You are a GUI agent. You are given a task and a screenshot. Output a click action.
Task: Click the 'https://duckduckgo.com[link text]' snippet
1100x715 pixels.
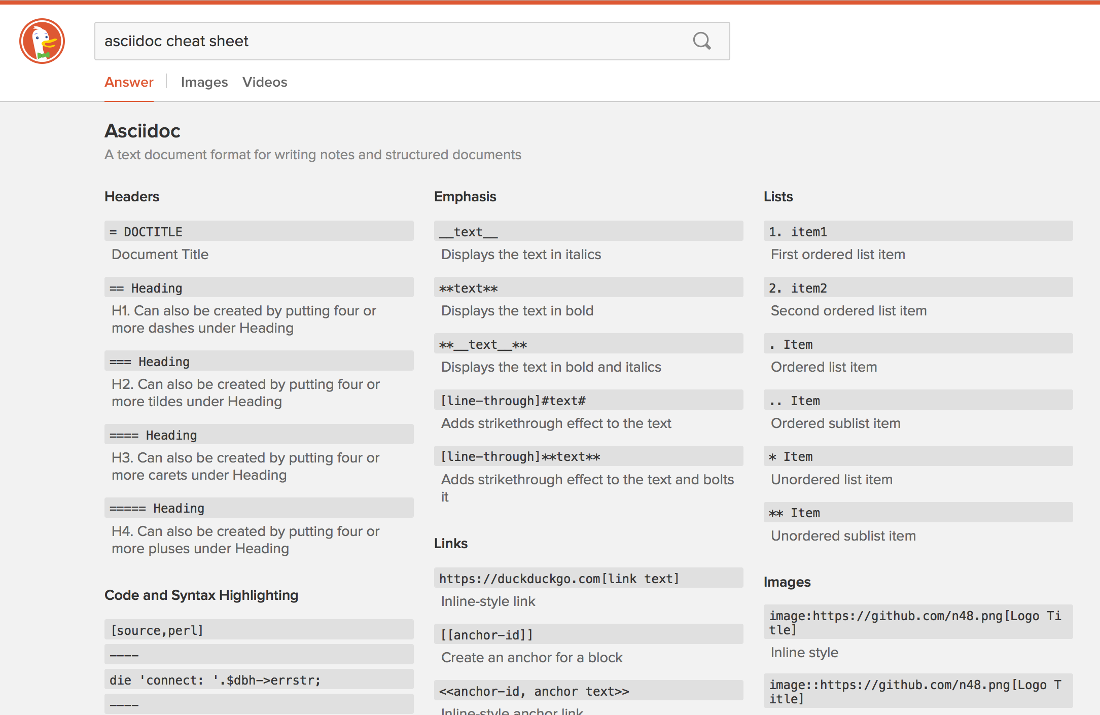(589, 578)
